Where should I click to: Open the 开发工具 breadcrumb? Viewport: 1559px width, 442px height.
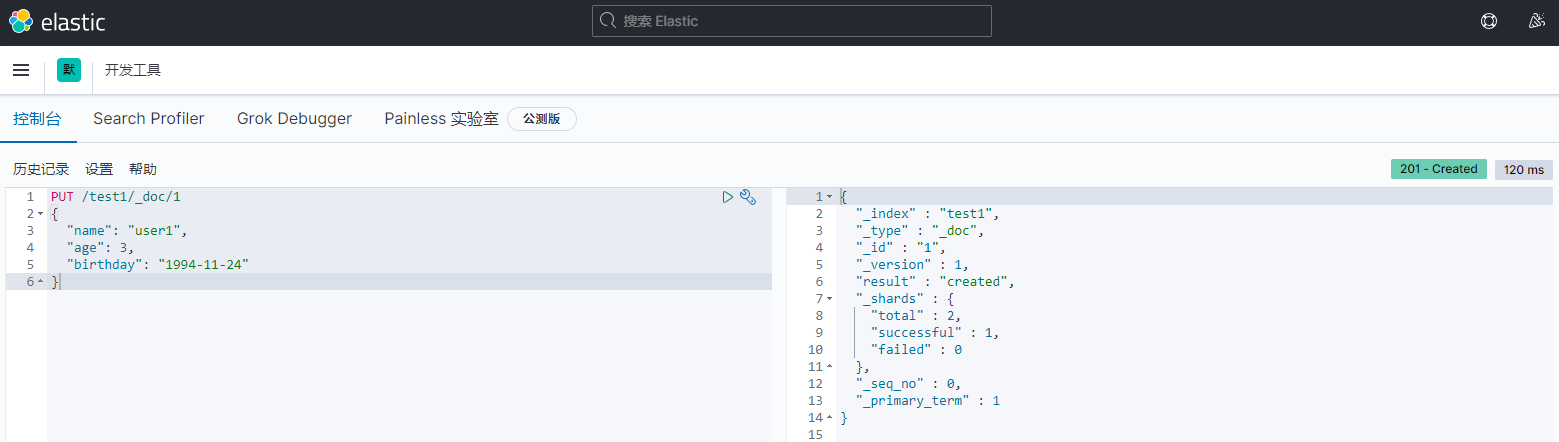tap(133, 70)
